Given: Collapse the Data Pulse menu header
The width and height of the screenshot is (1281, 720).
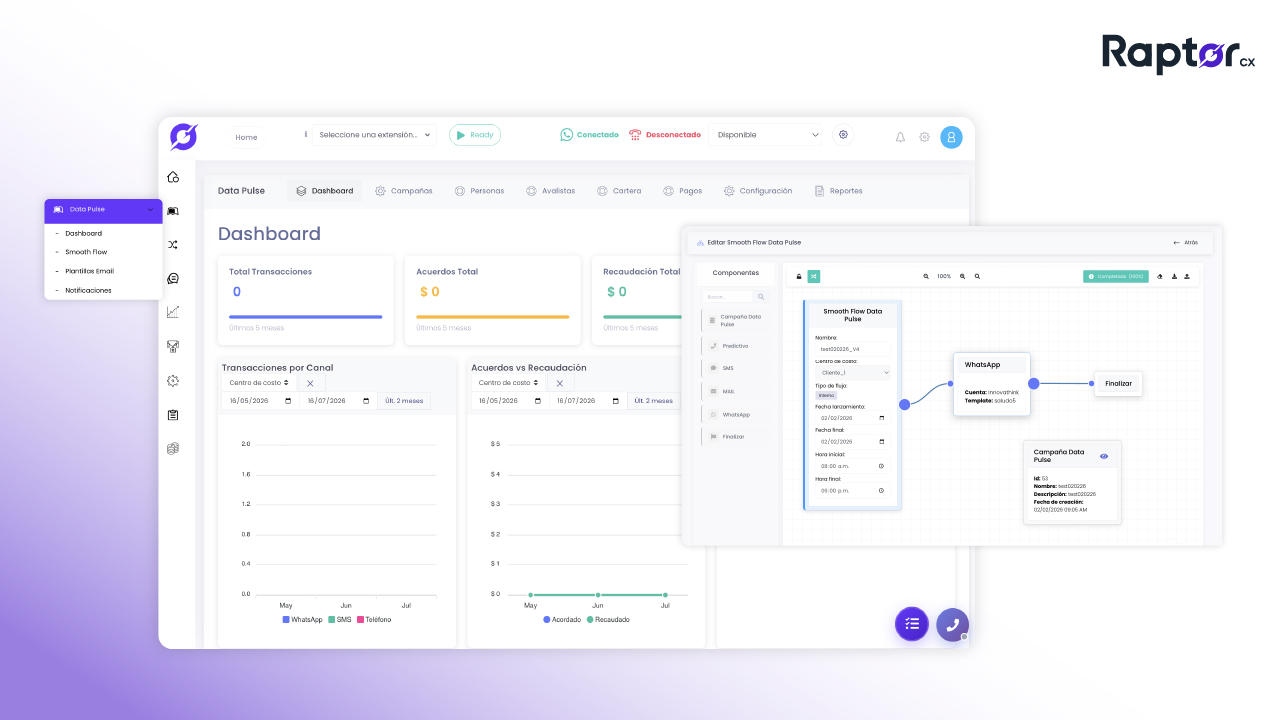Looking at the screenshot, I should tap(103, 210).
